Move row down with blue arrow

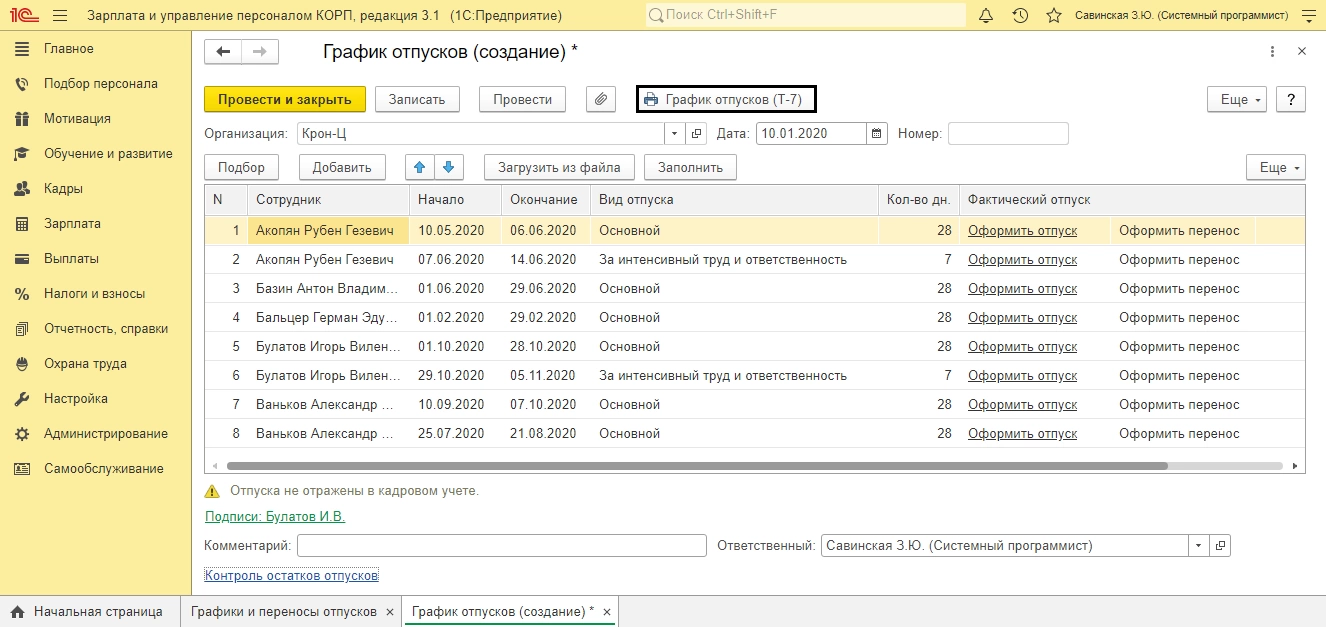coord(448,167)
